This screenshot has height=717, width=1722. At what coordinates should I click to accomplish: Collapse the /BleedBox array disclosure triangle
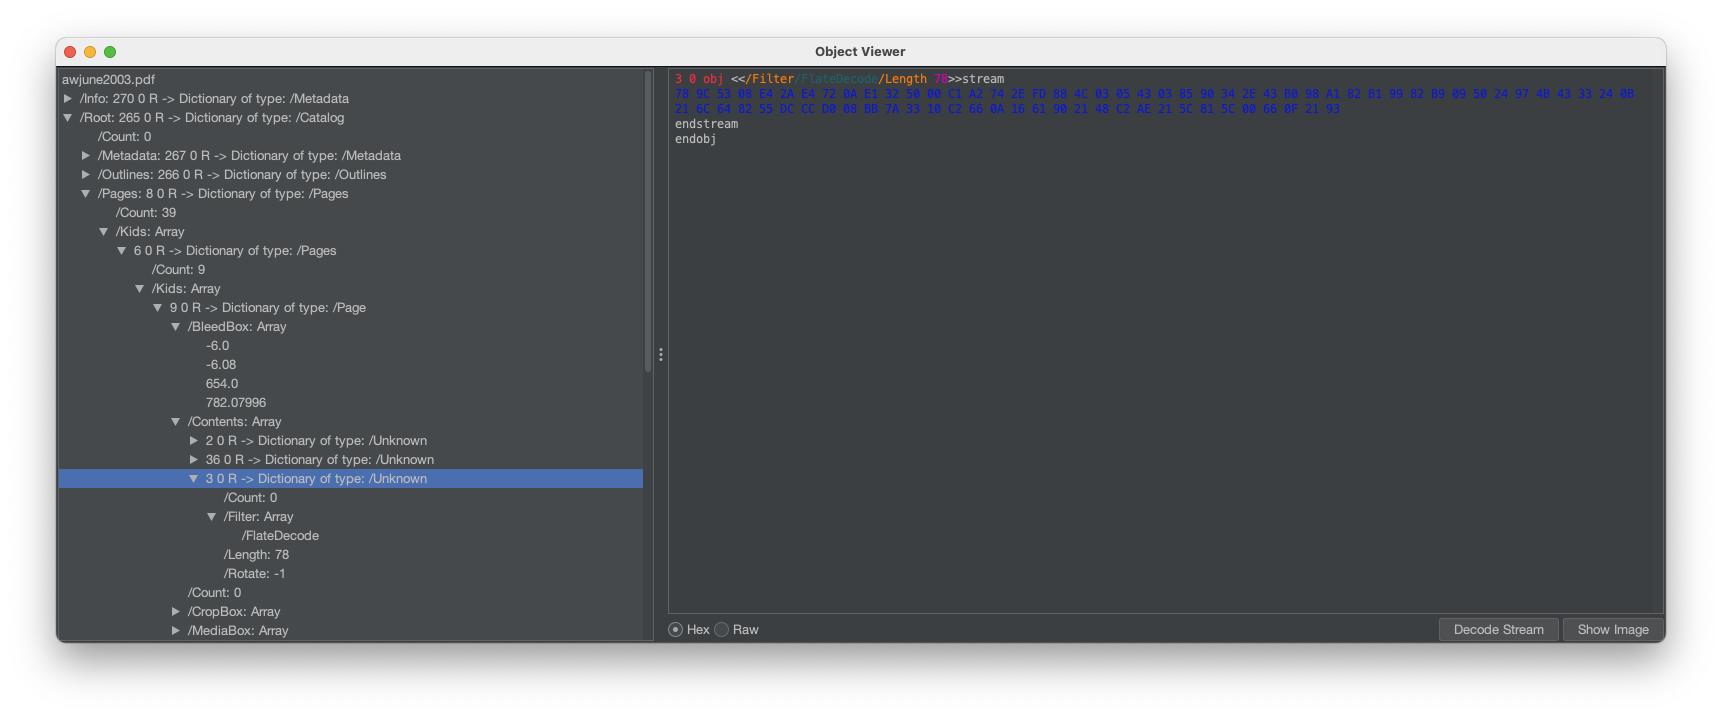(176, 327)
